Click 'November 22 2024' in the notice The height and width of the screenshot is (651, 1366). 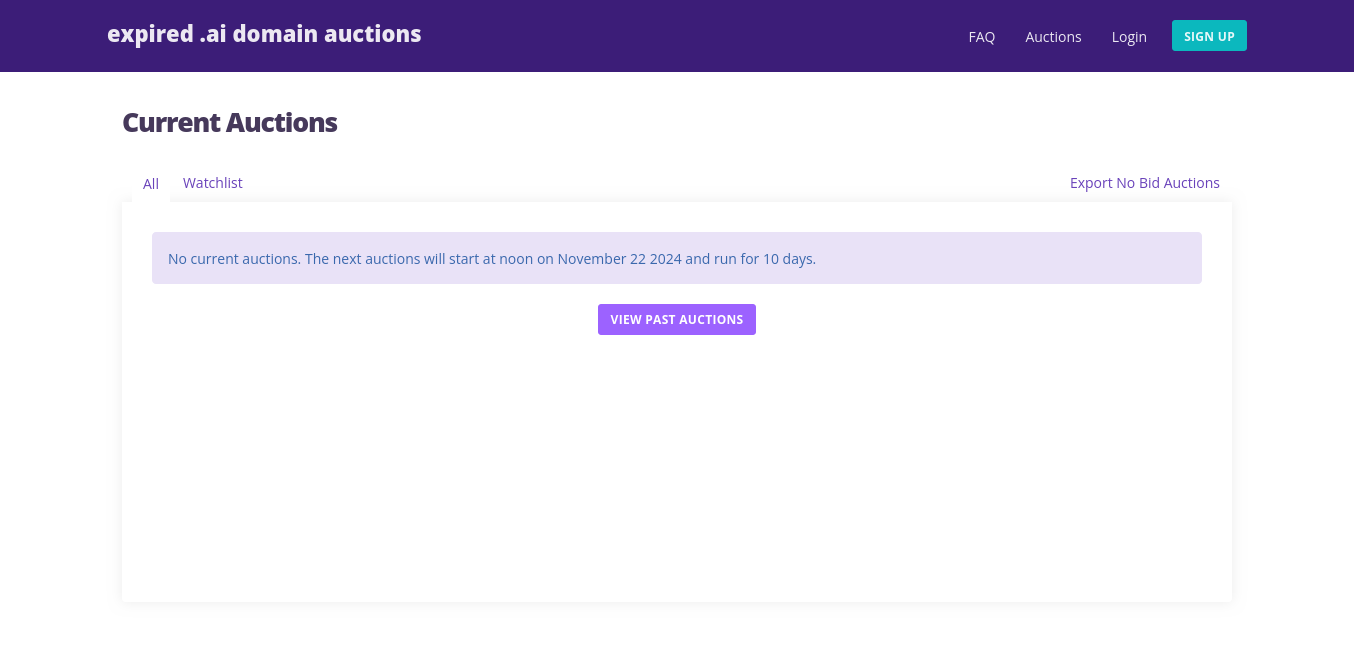pos(619,259)
